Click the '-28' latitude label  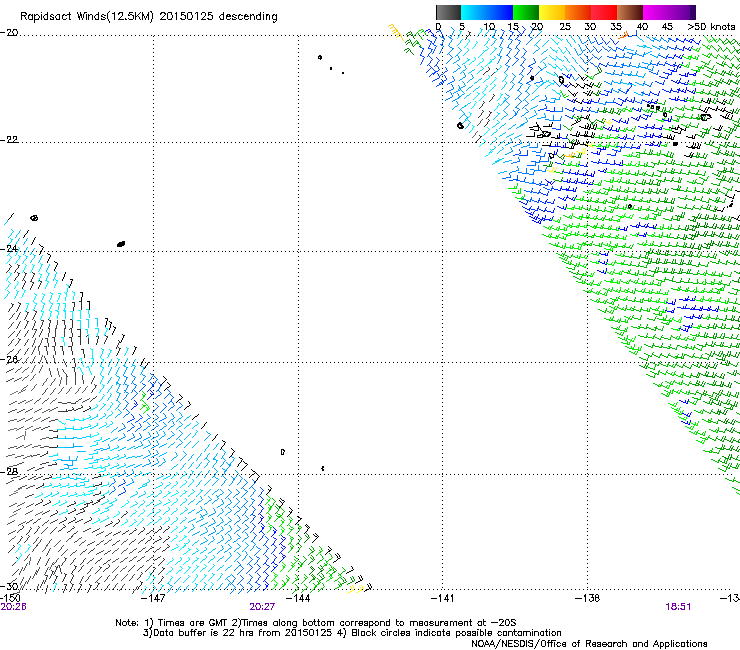point(9,471)
